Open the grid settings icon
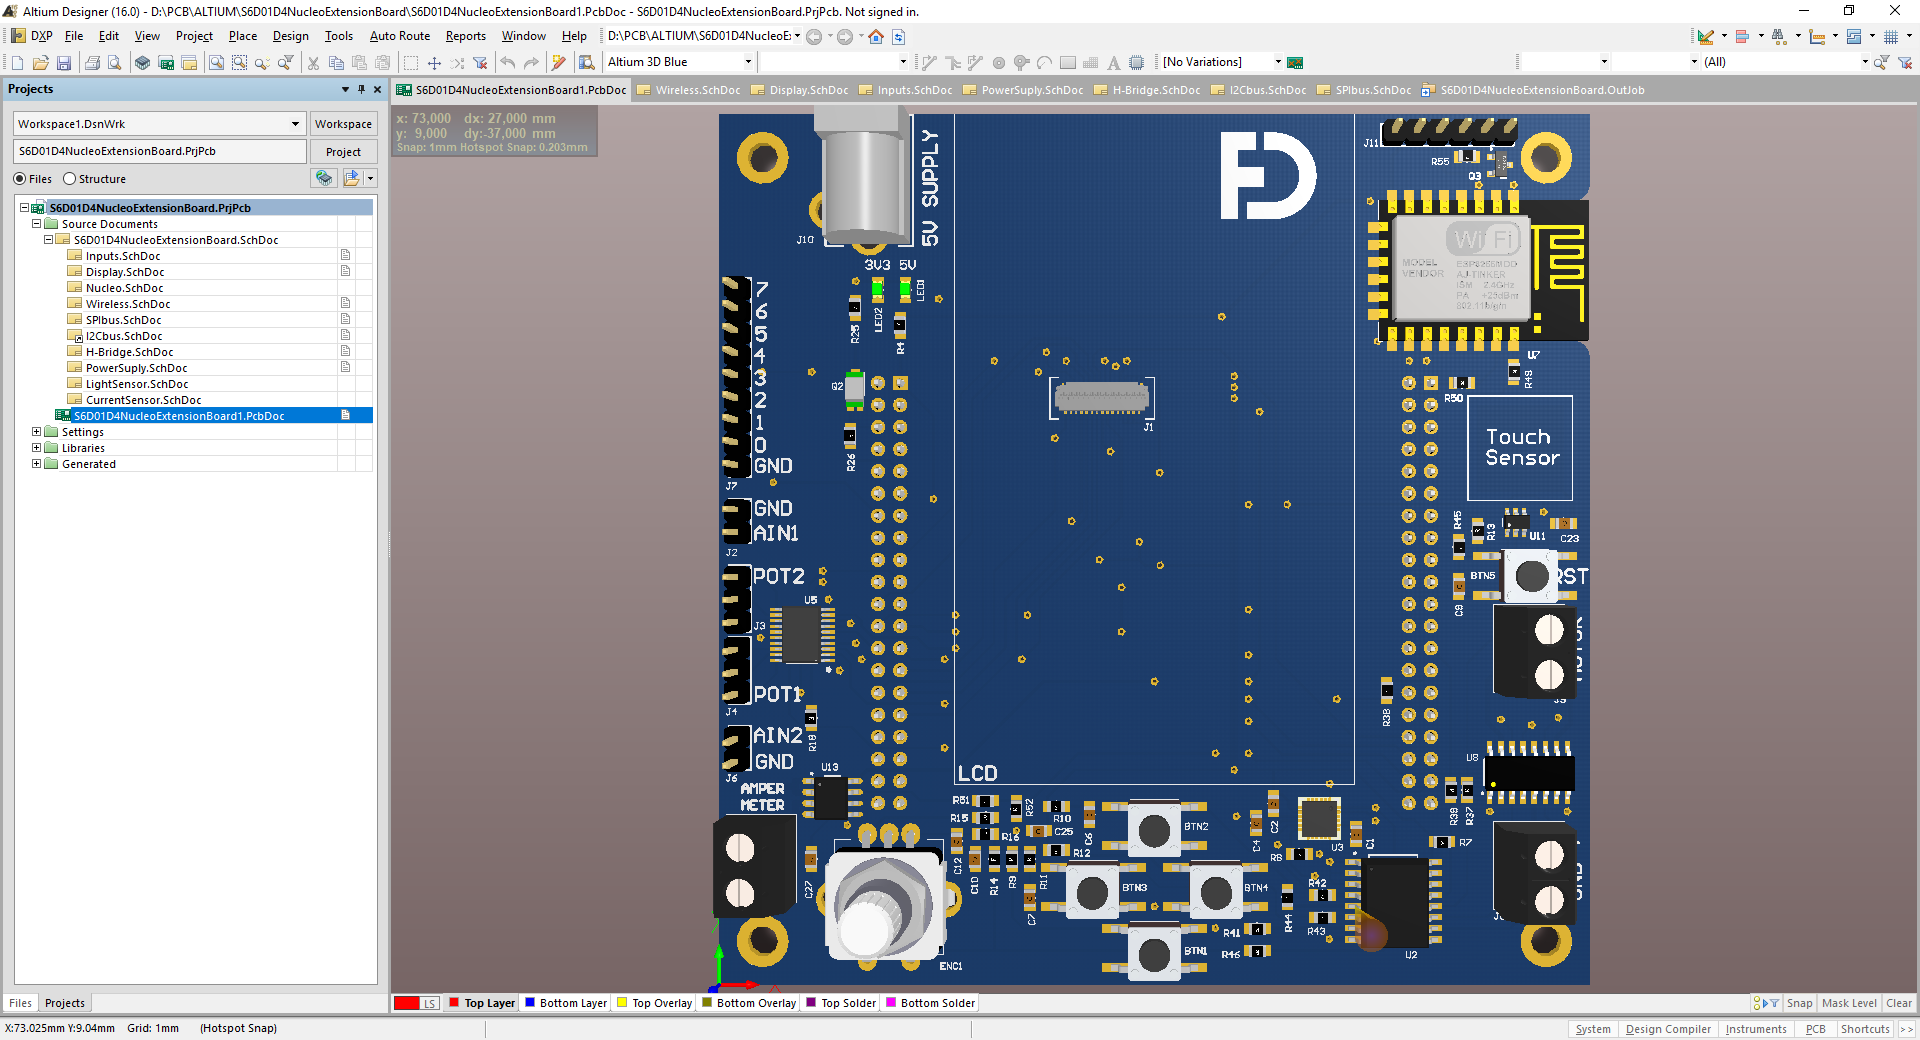 click(x=1891, y=37)
